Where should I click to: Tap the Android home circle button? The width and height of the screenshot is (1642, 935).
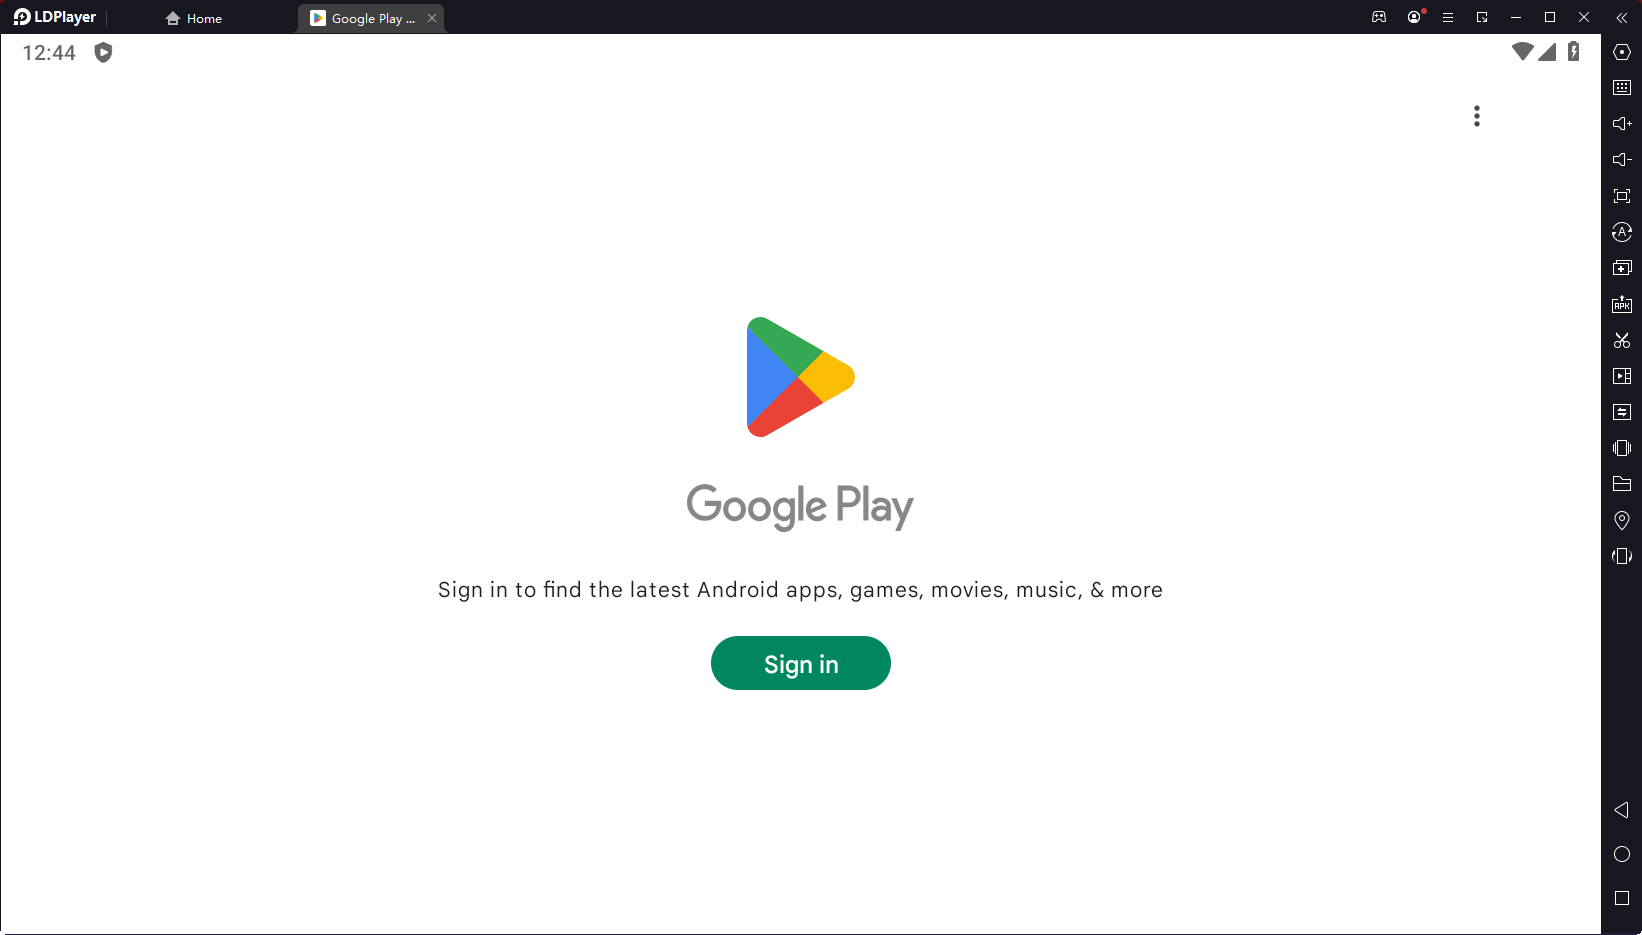click(x=1622, y=854)
